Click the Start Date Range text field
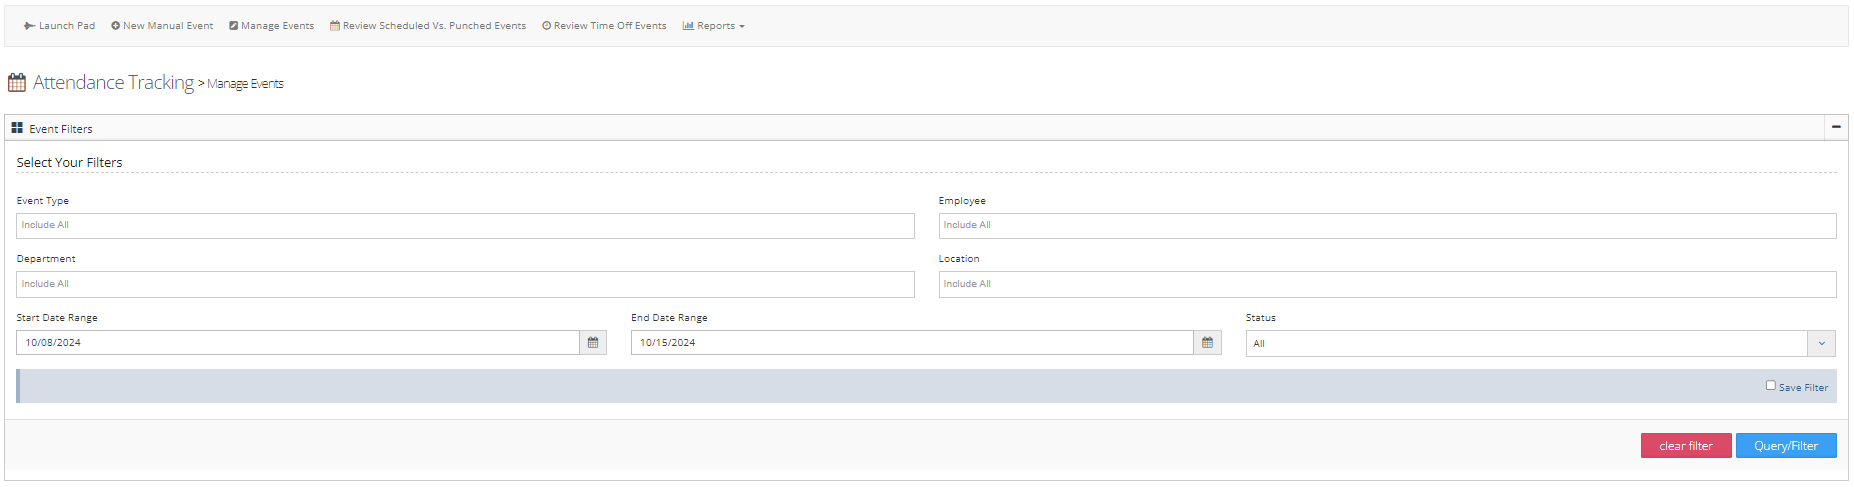The image size is (1854, 487). tap(298, 343)
